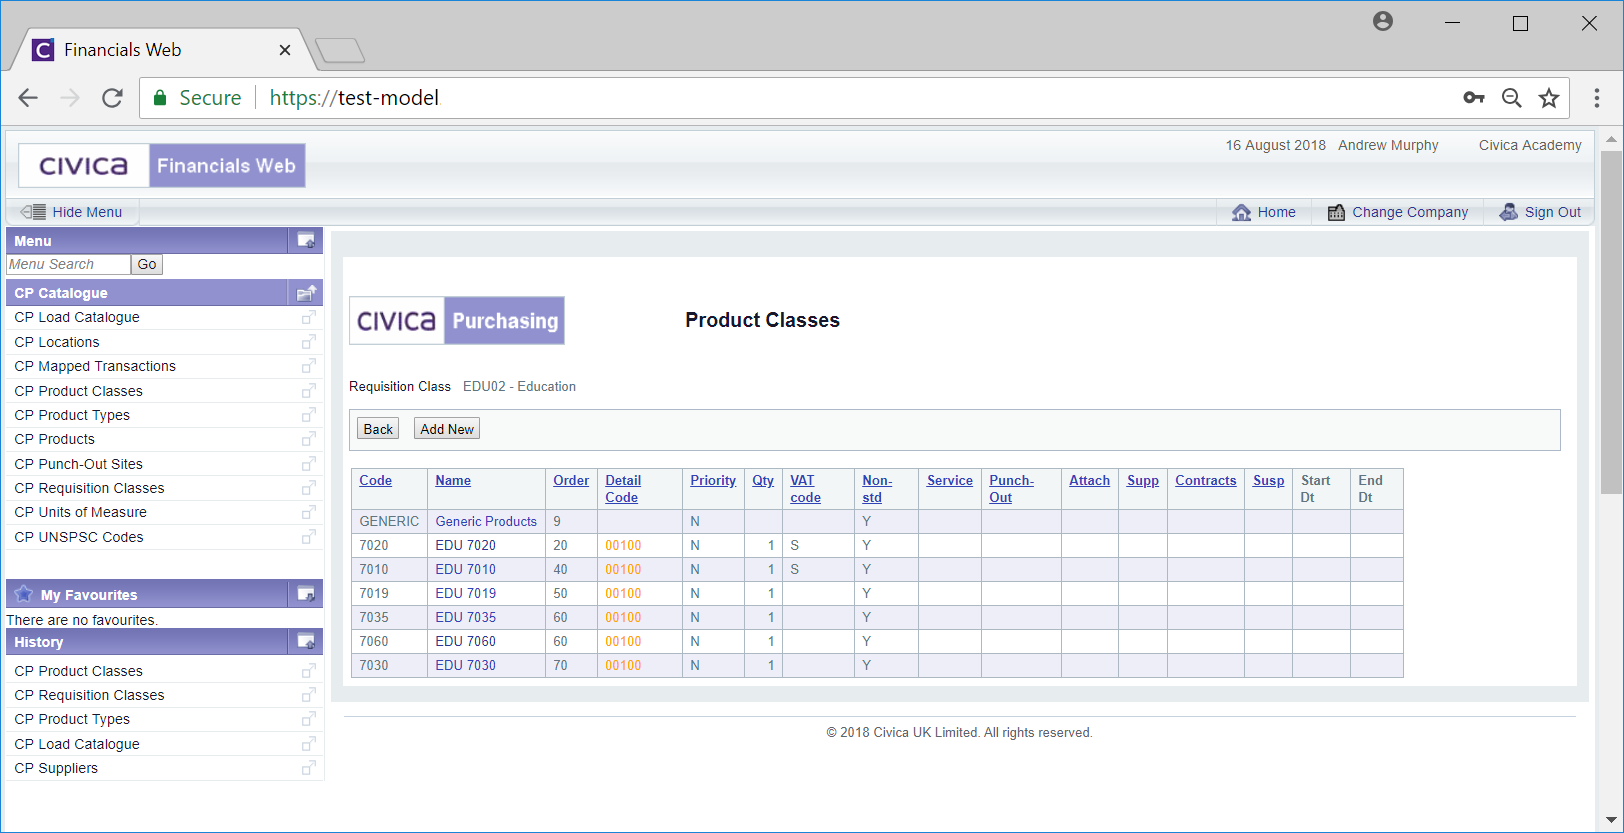This screenshot has height=833, width=1624.
Task: Click the Hide Menu link text
Action: [x=87, y=212]
